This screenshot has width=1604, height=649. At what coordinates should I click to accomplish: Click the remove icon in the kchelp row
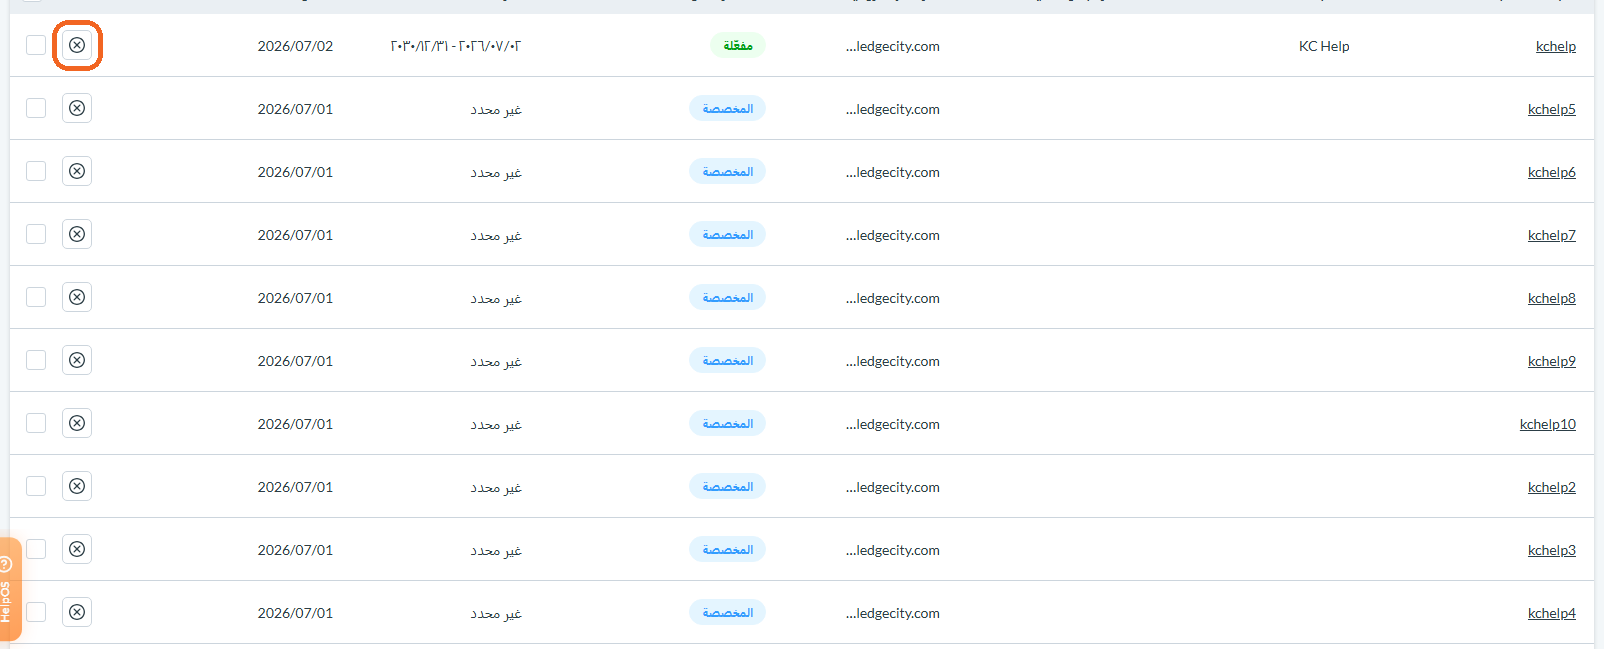pyautogui.click(x=77, y=45)
